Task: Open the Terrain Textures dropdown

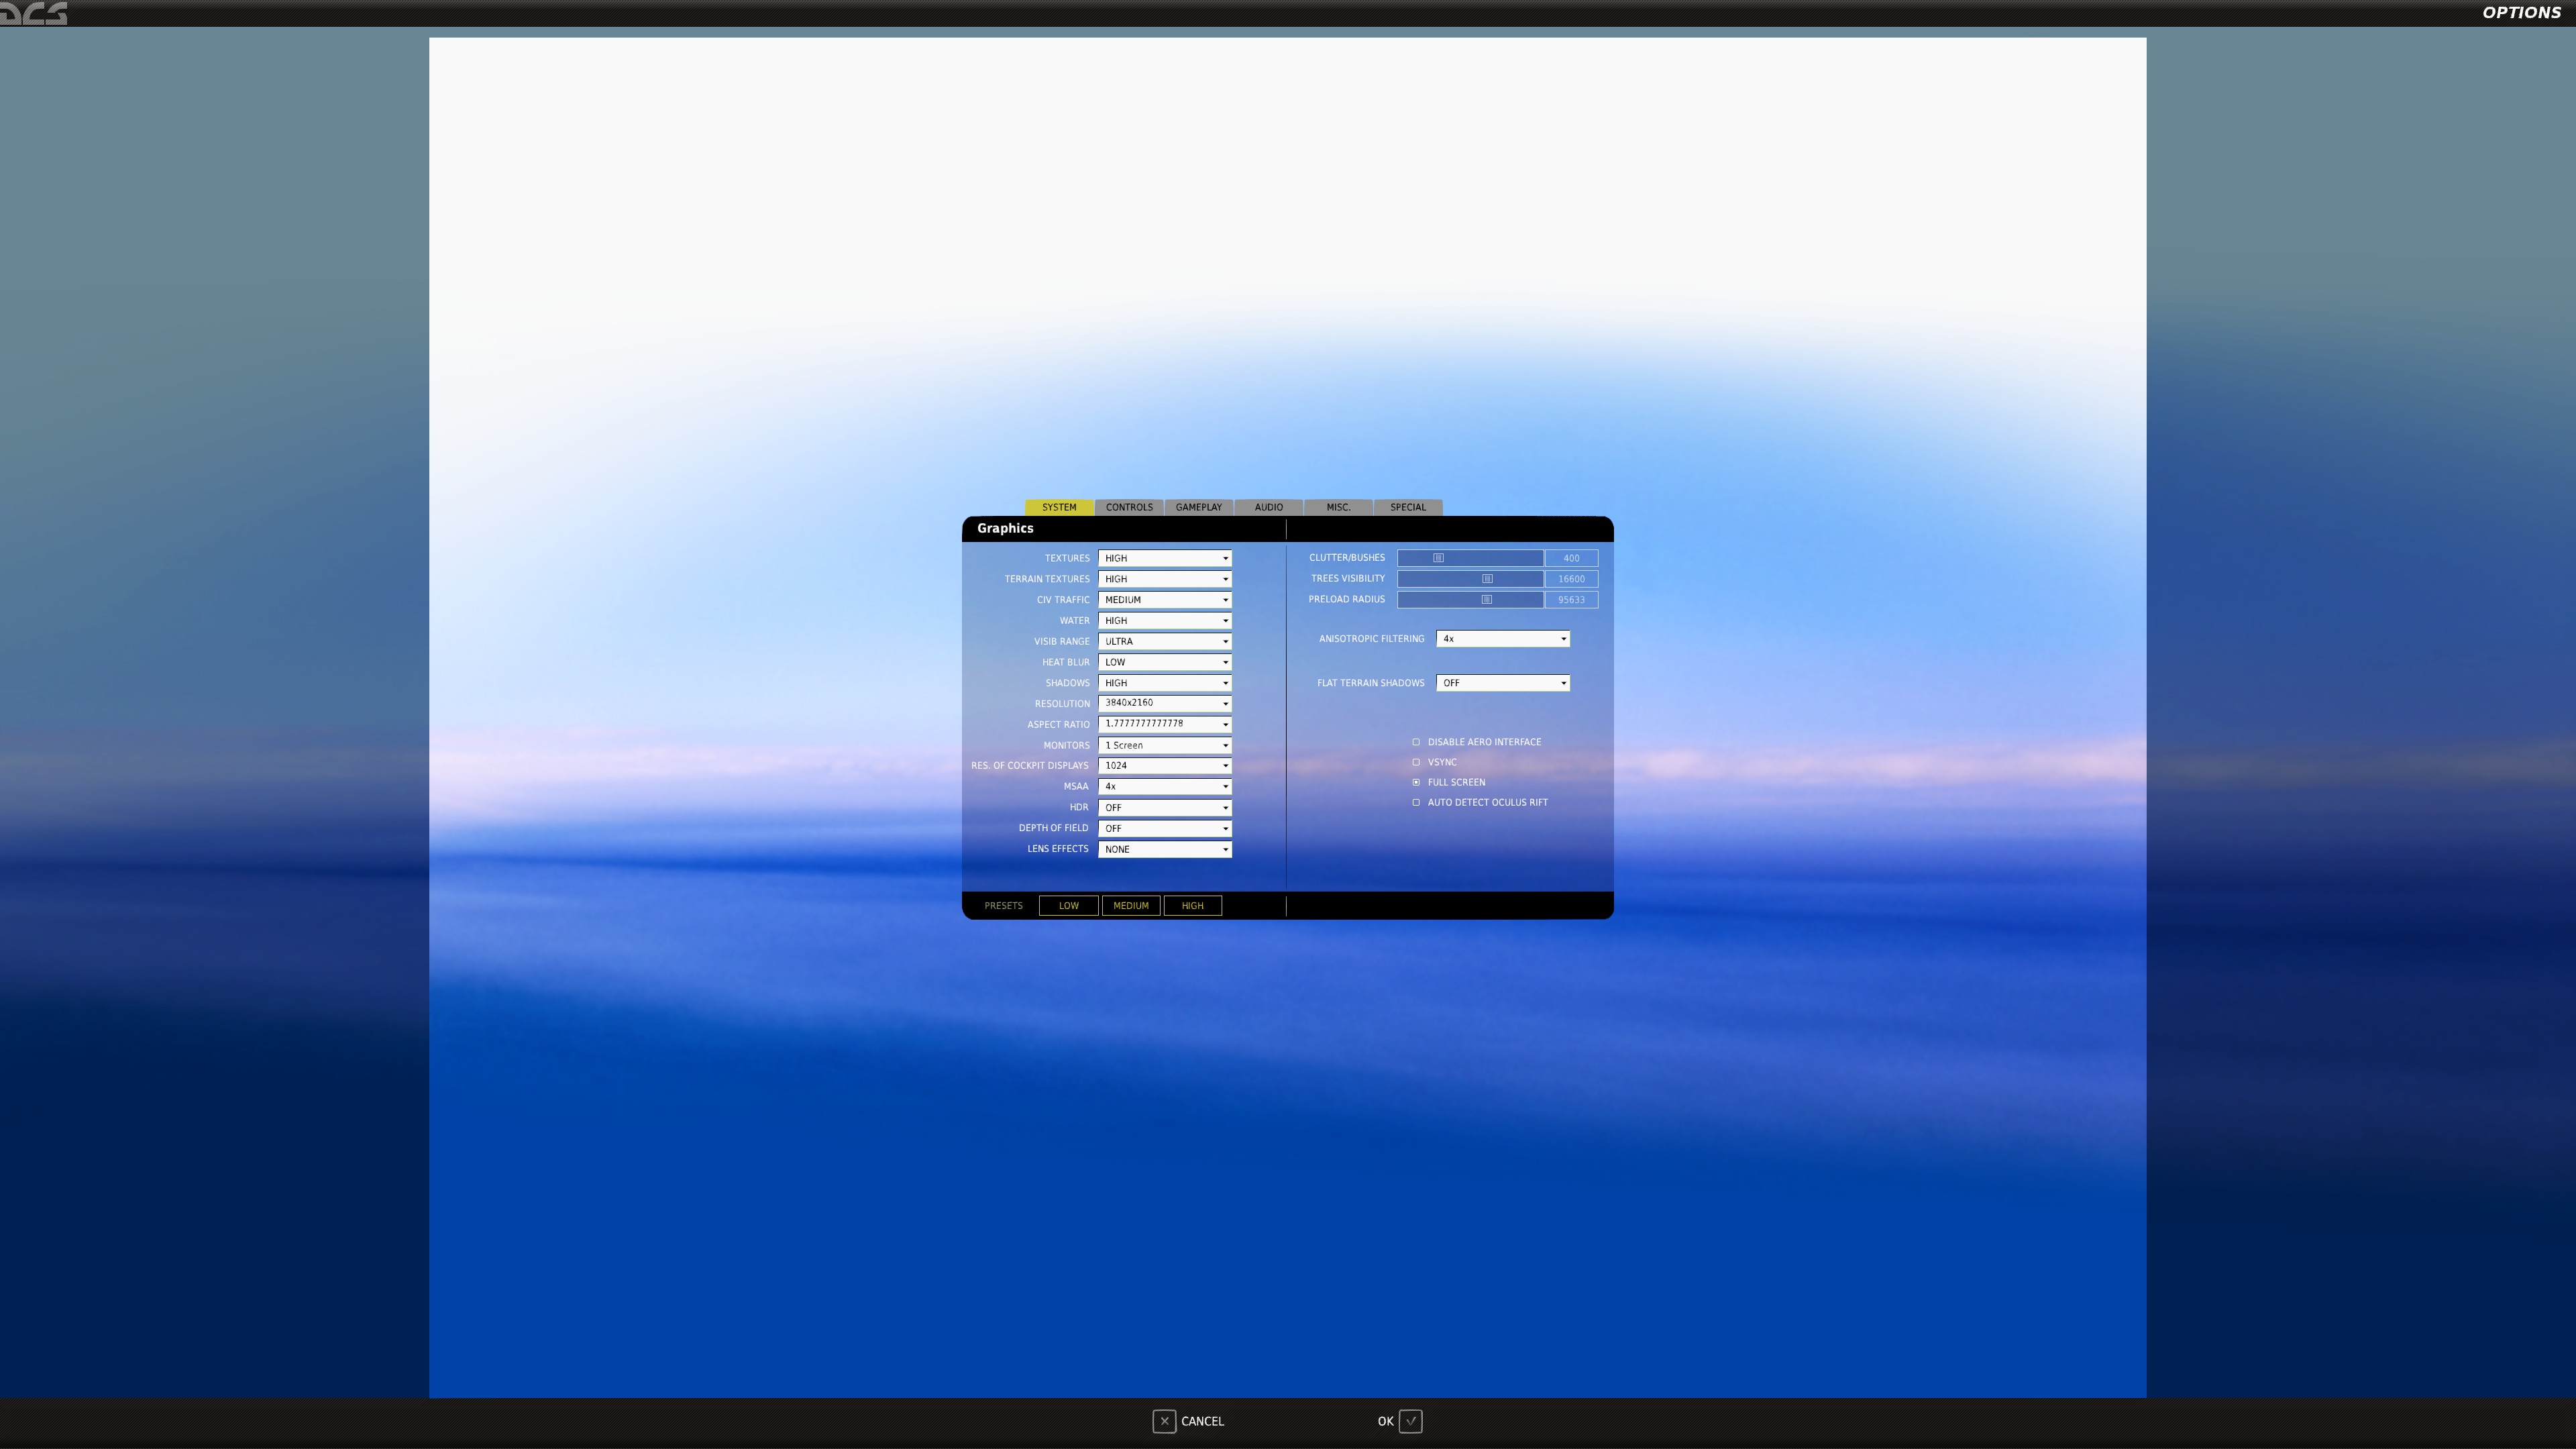Action: coord(1165,579)
